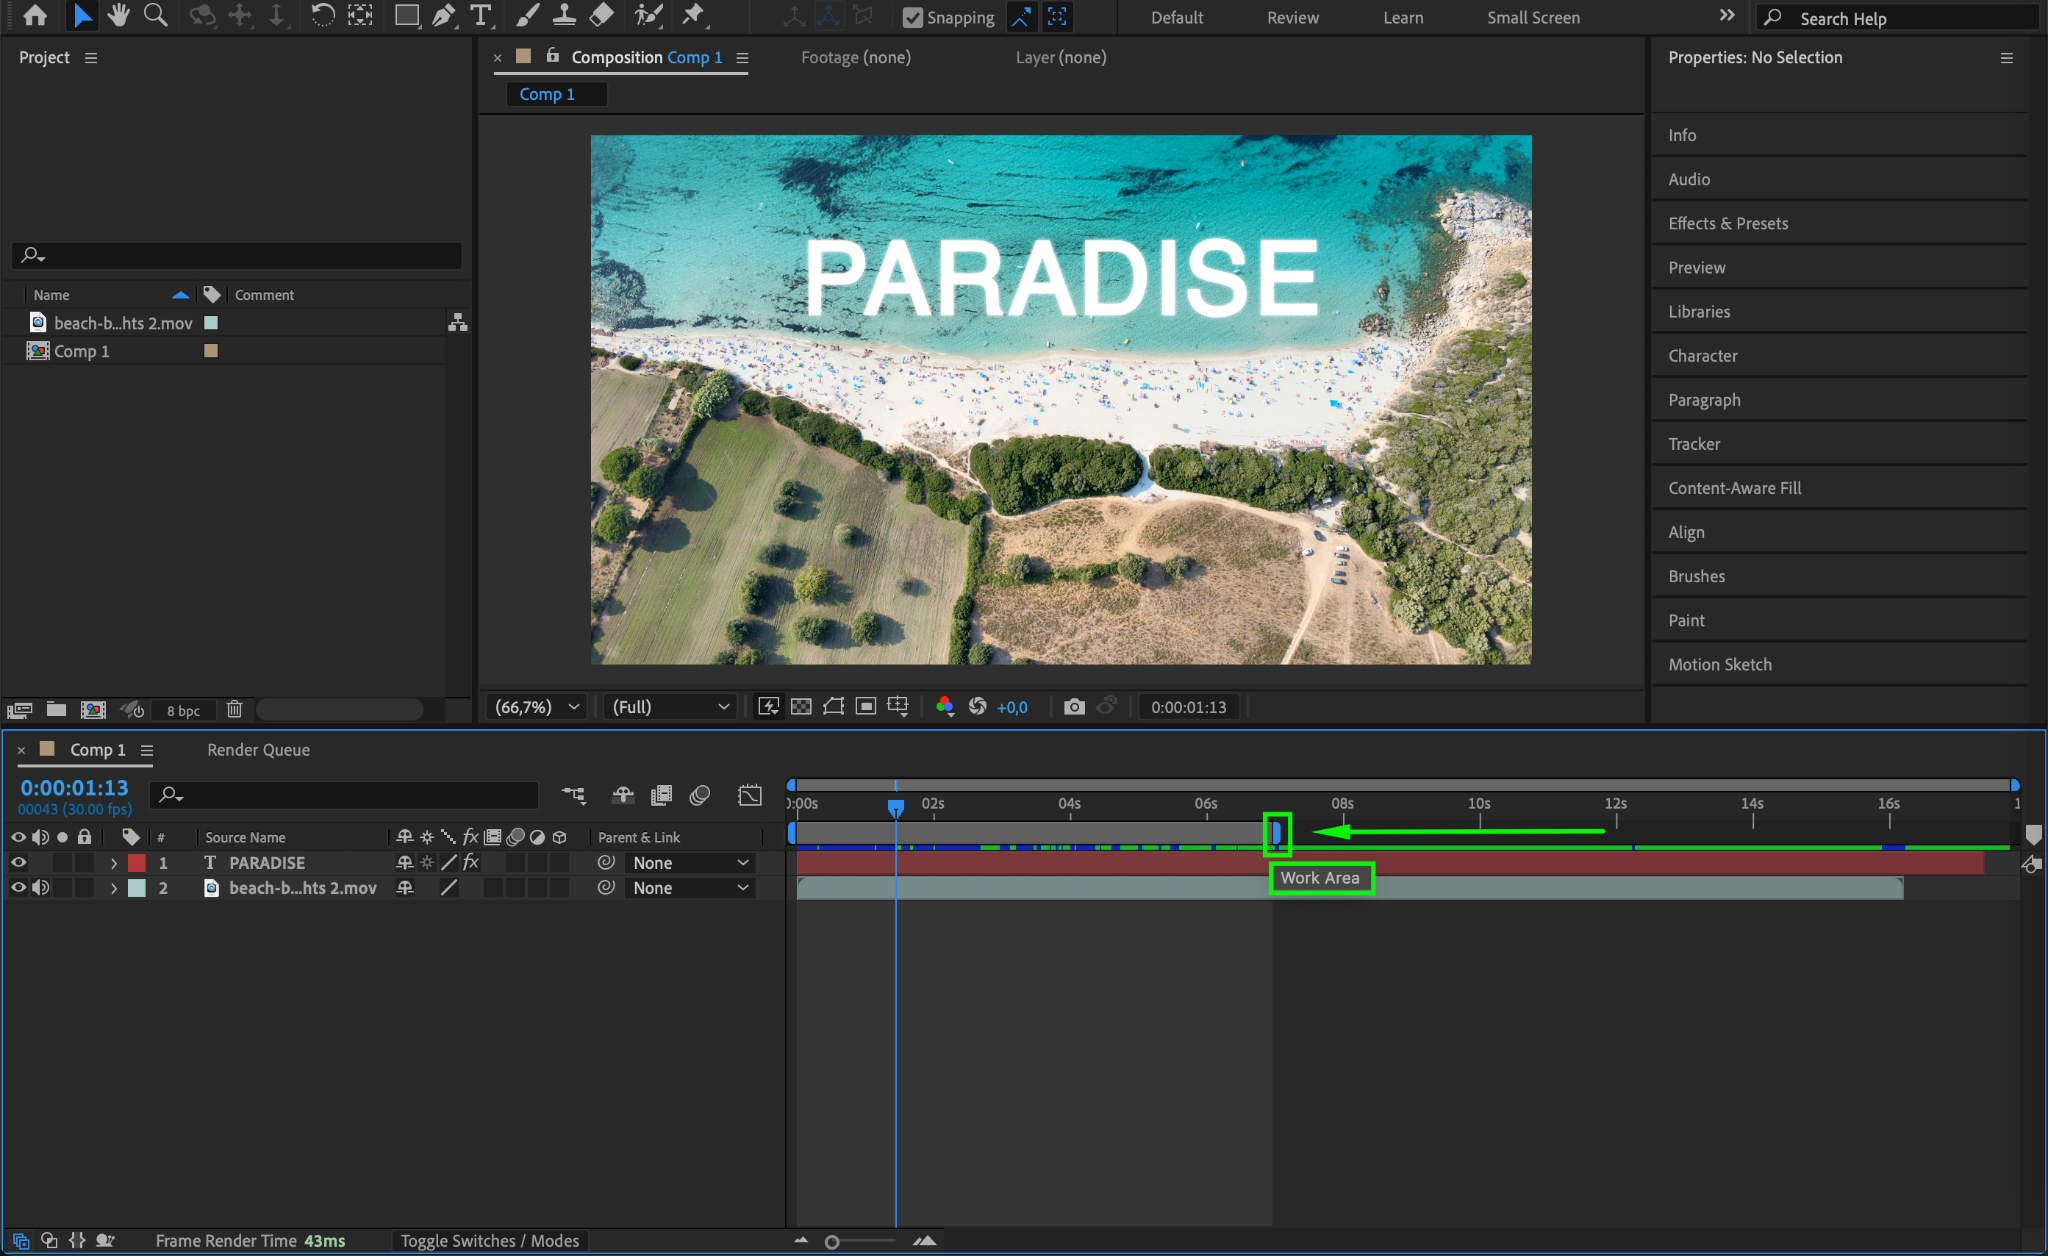This screenshot has height=1256, width=2048.
Task: Switch to the Review workspace
Action: (x=1292, y=17)
